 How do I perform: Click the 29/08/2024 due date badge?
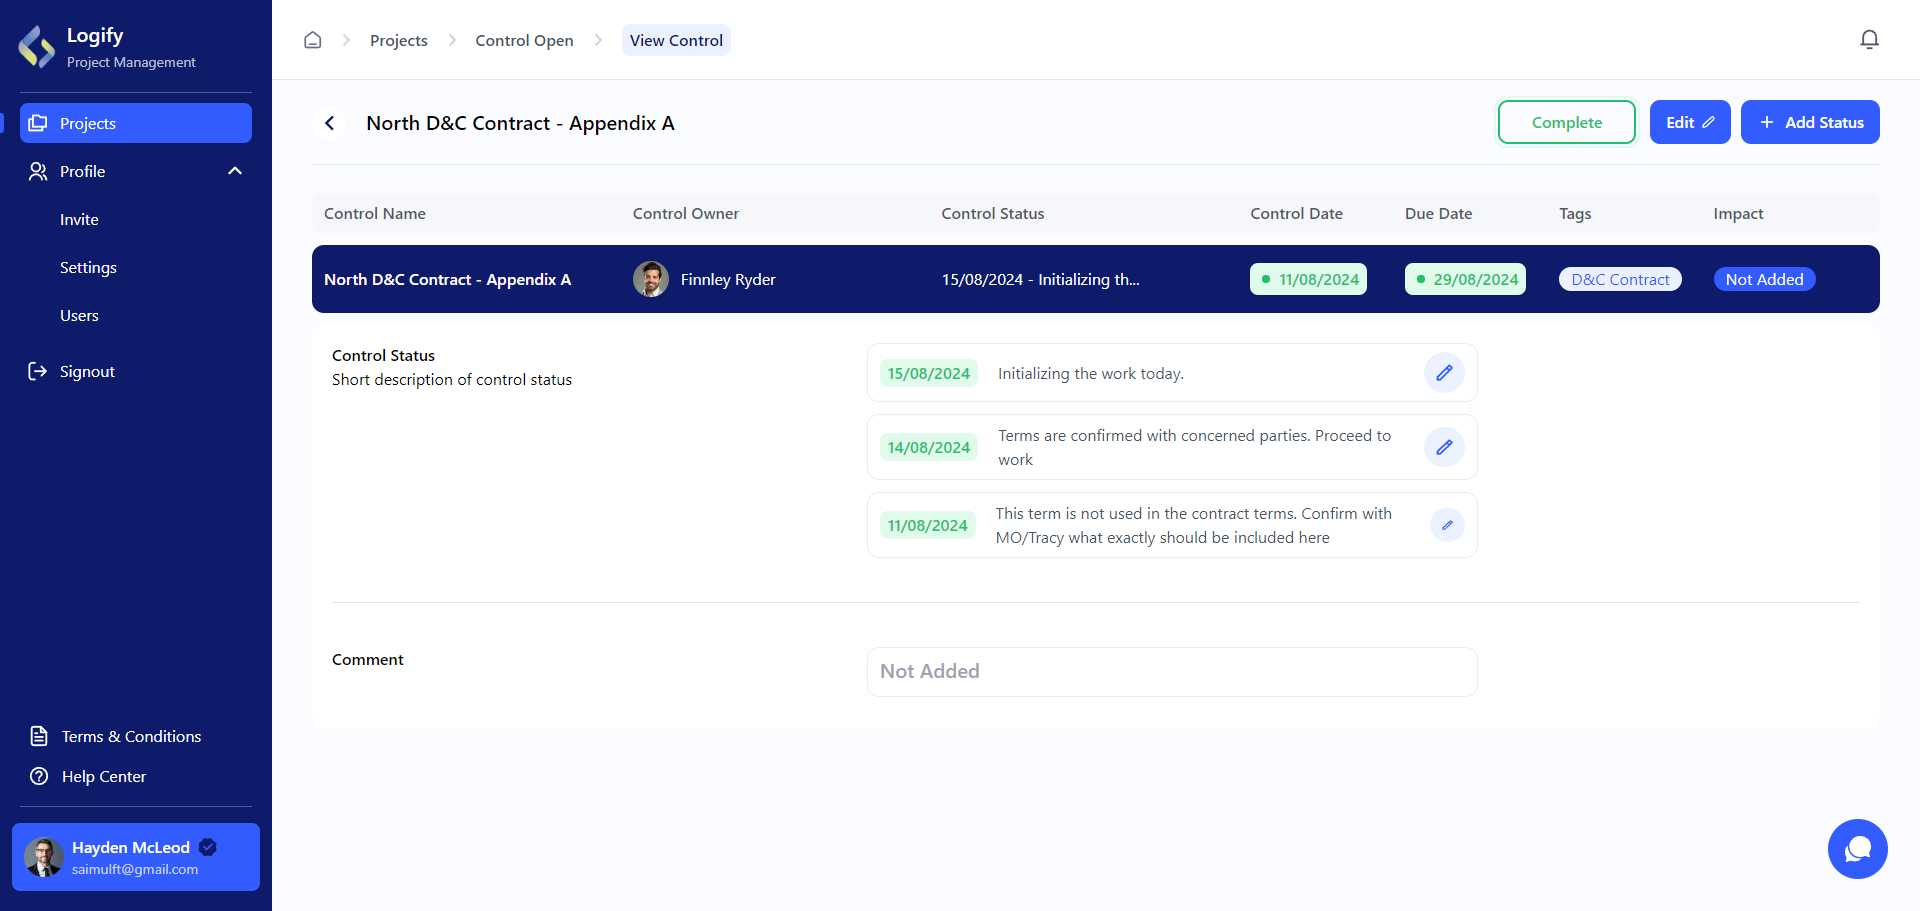(x=1465, y=279)
